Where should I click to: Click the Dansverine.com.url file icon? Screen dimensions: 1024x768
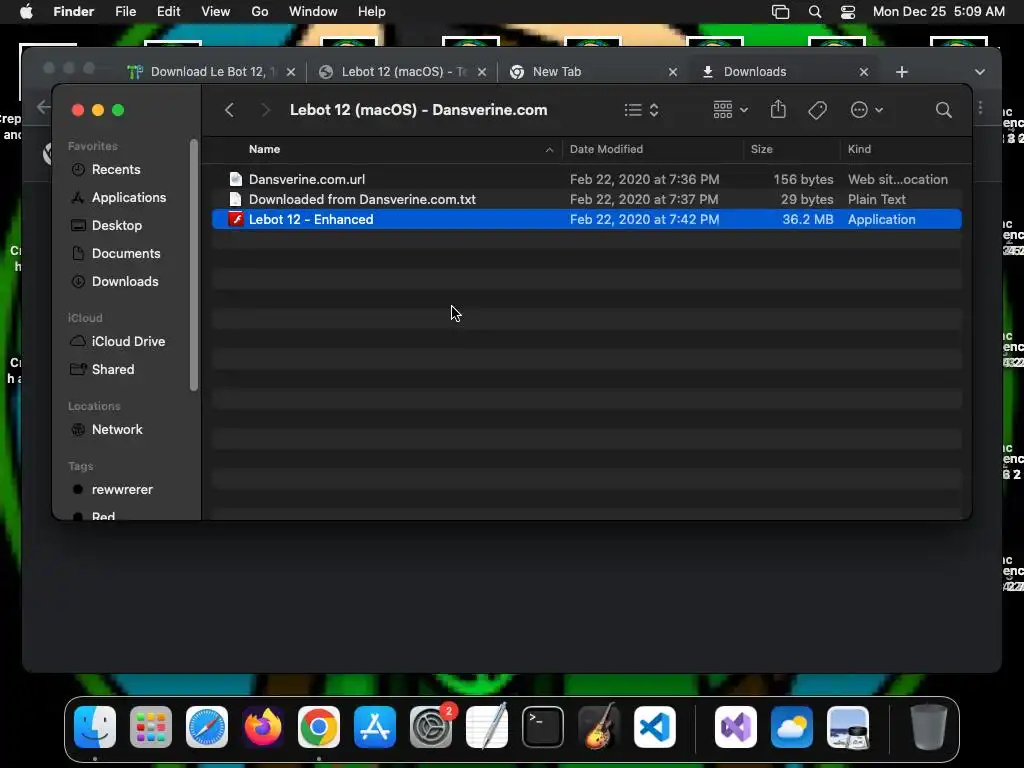(236, 179)
